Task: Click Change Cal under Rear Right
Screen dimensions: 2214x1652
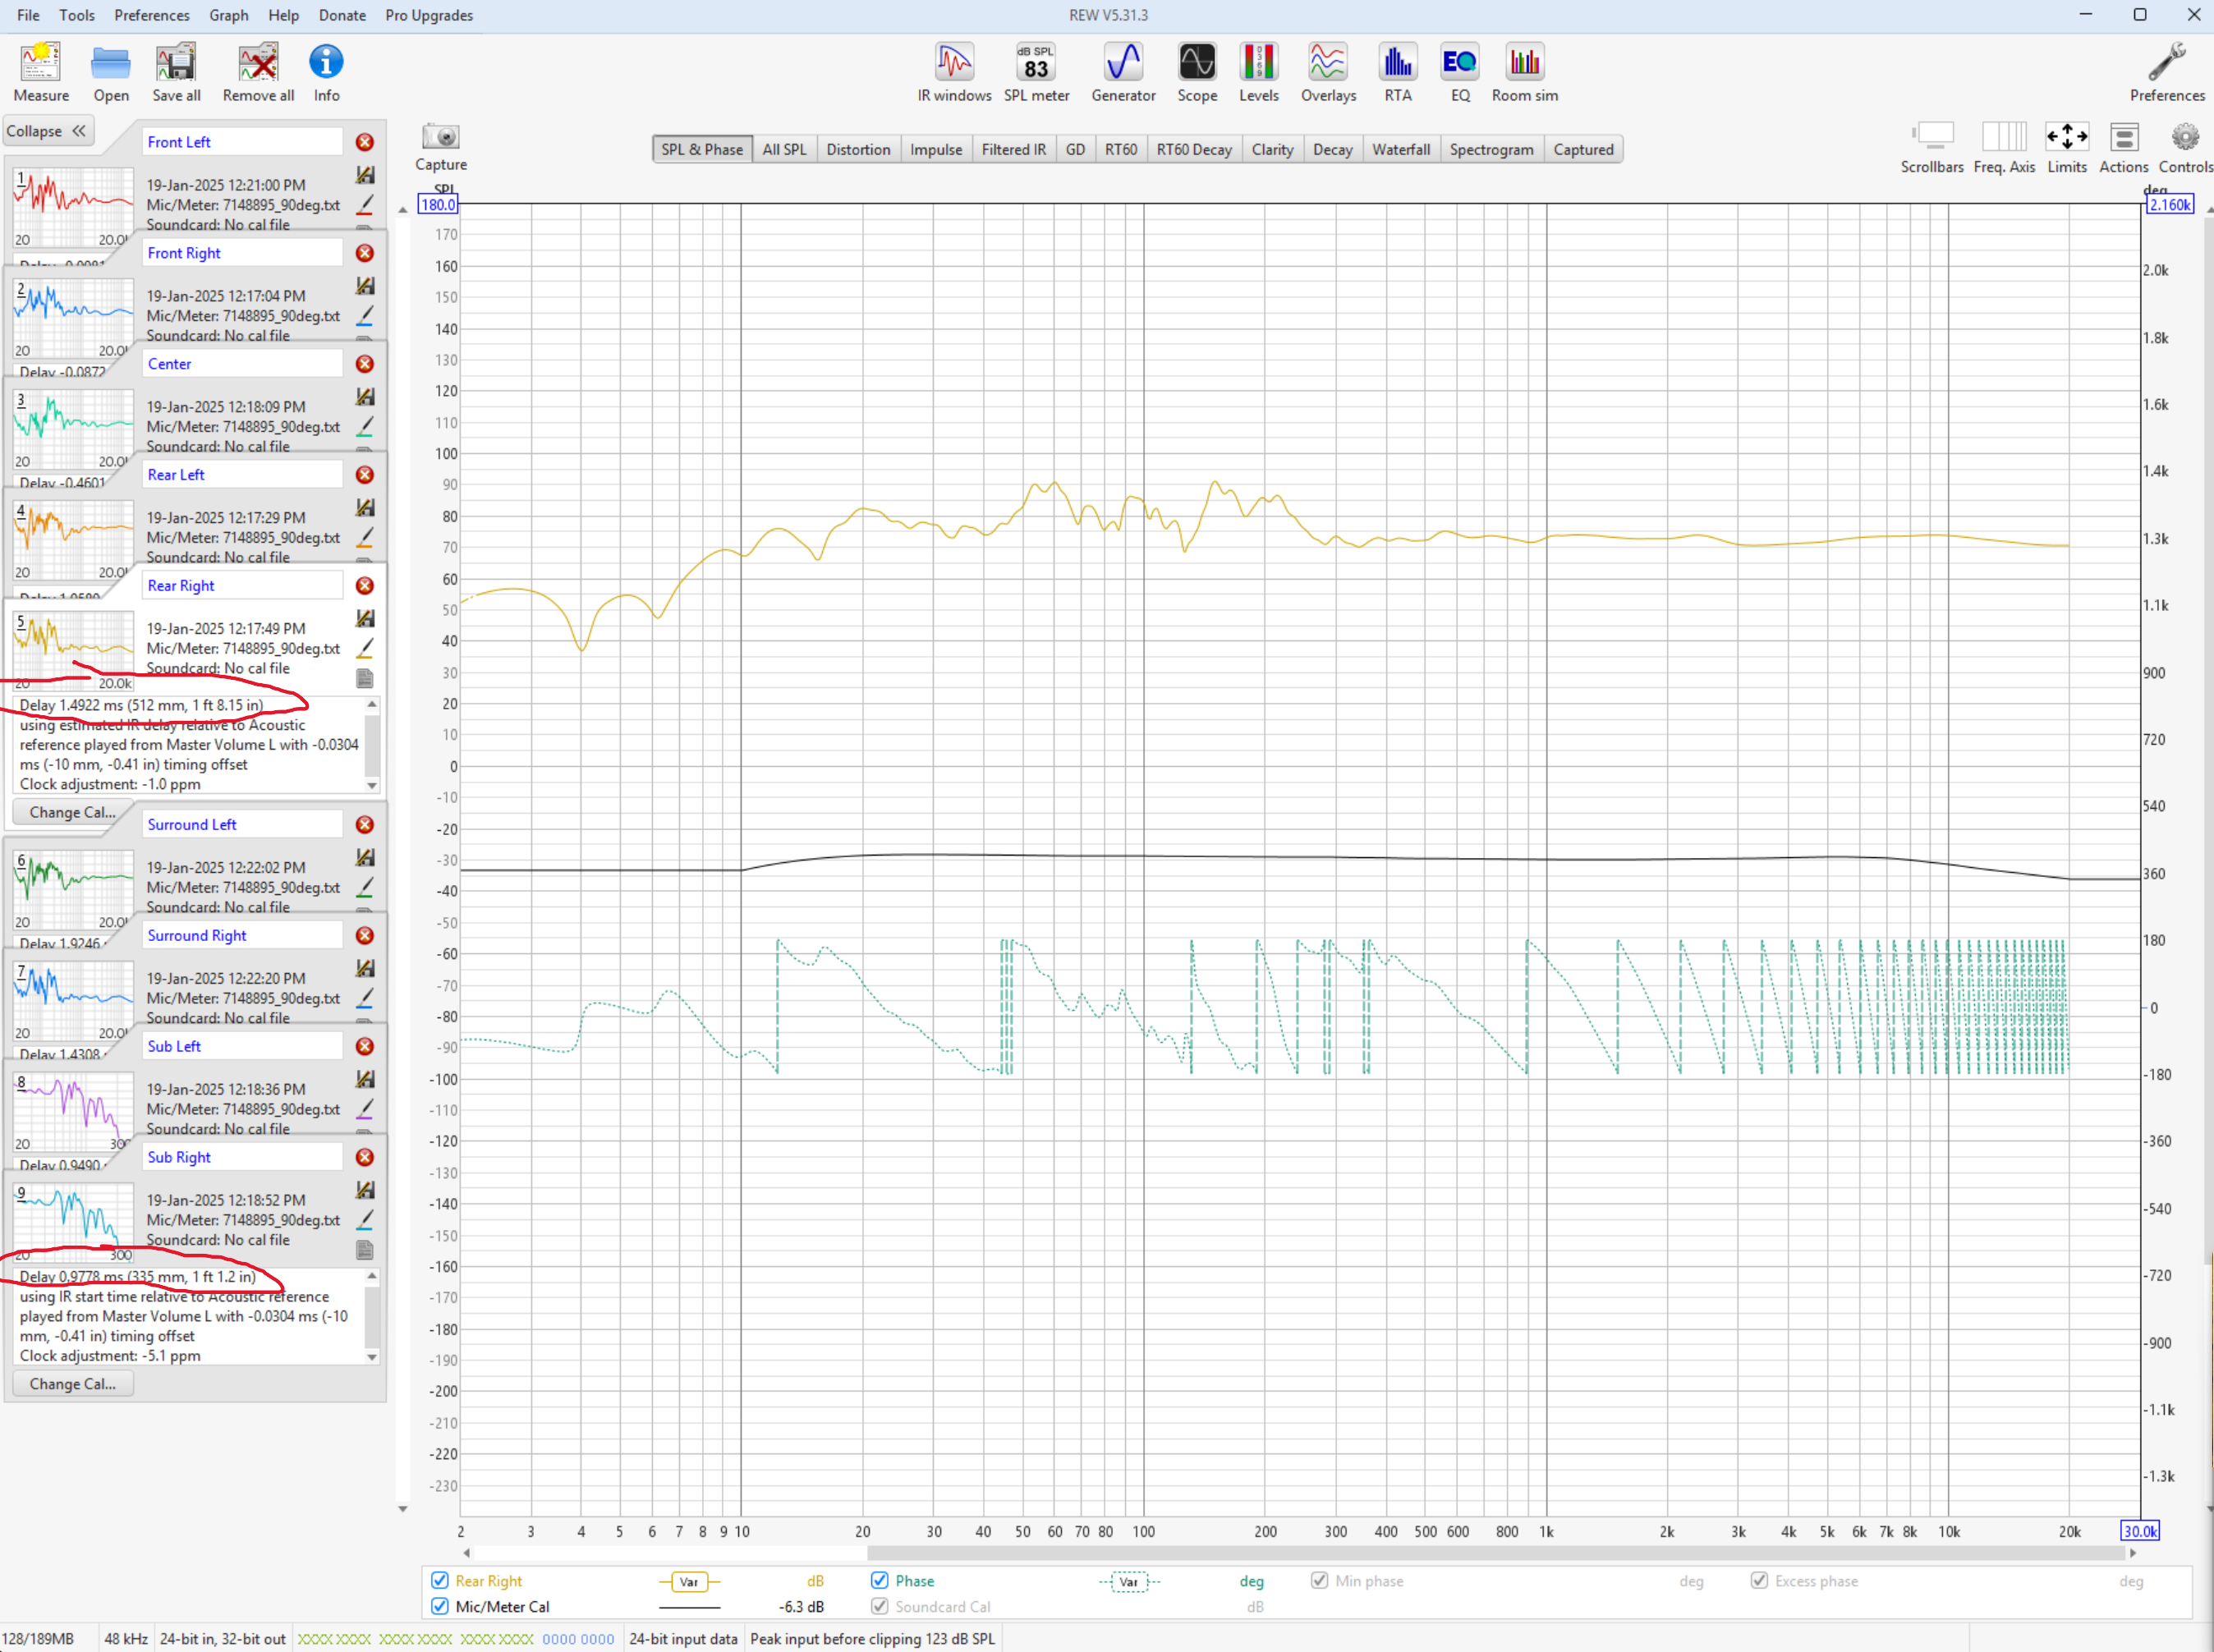Action: (x=73, y=812)
